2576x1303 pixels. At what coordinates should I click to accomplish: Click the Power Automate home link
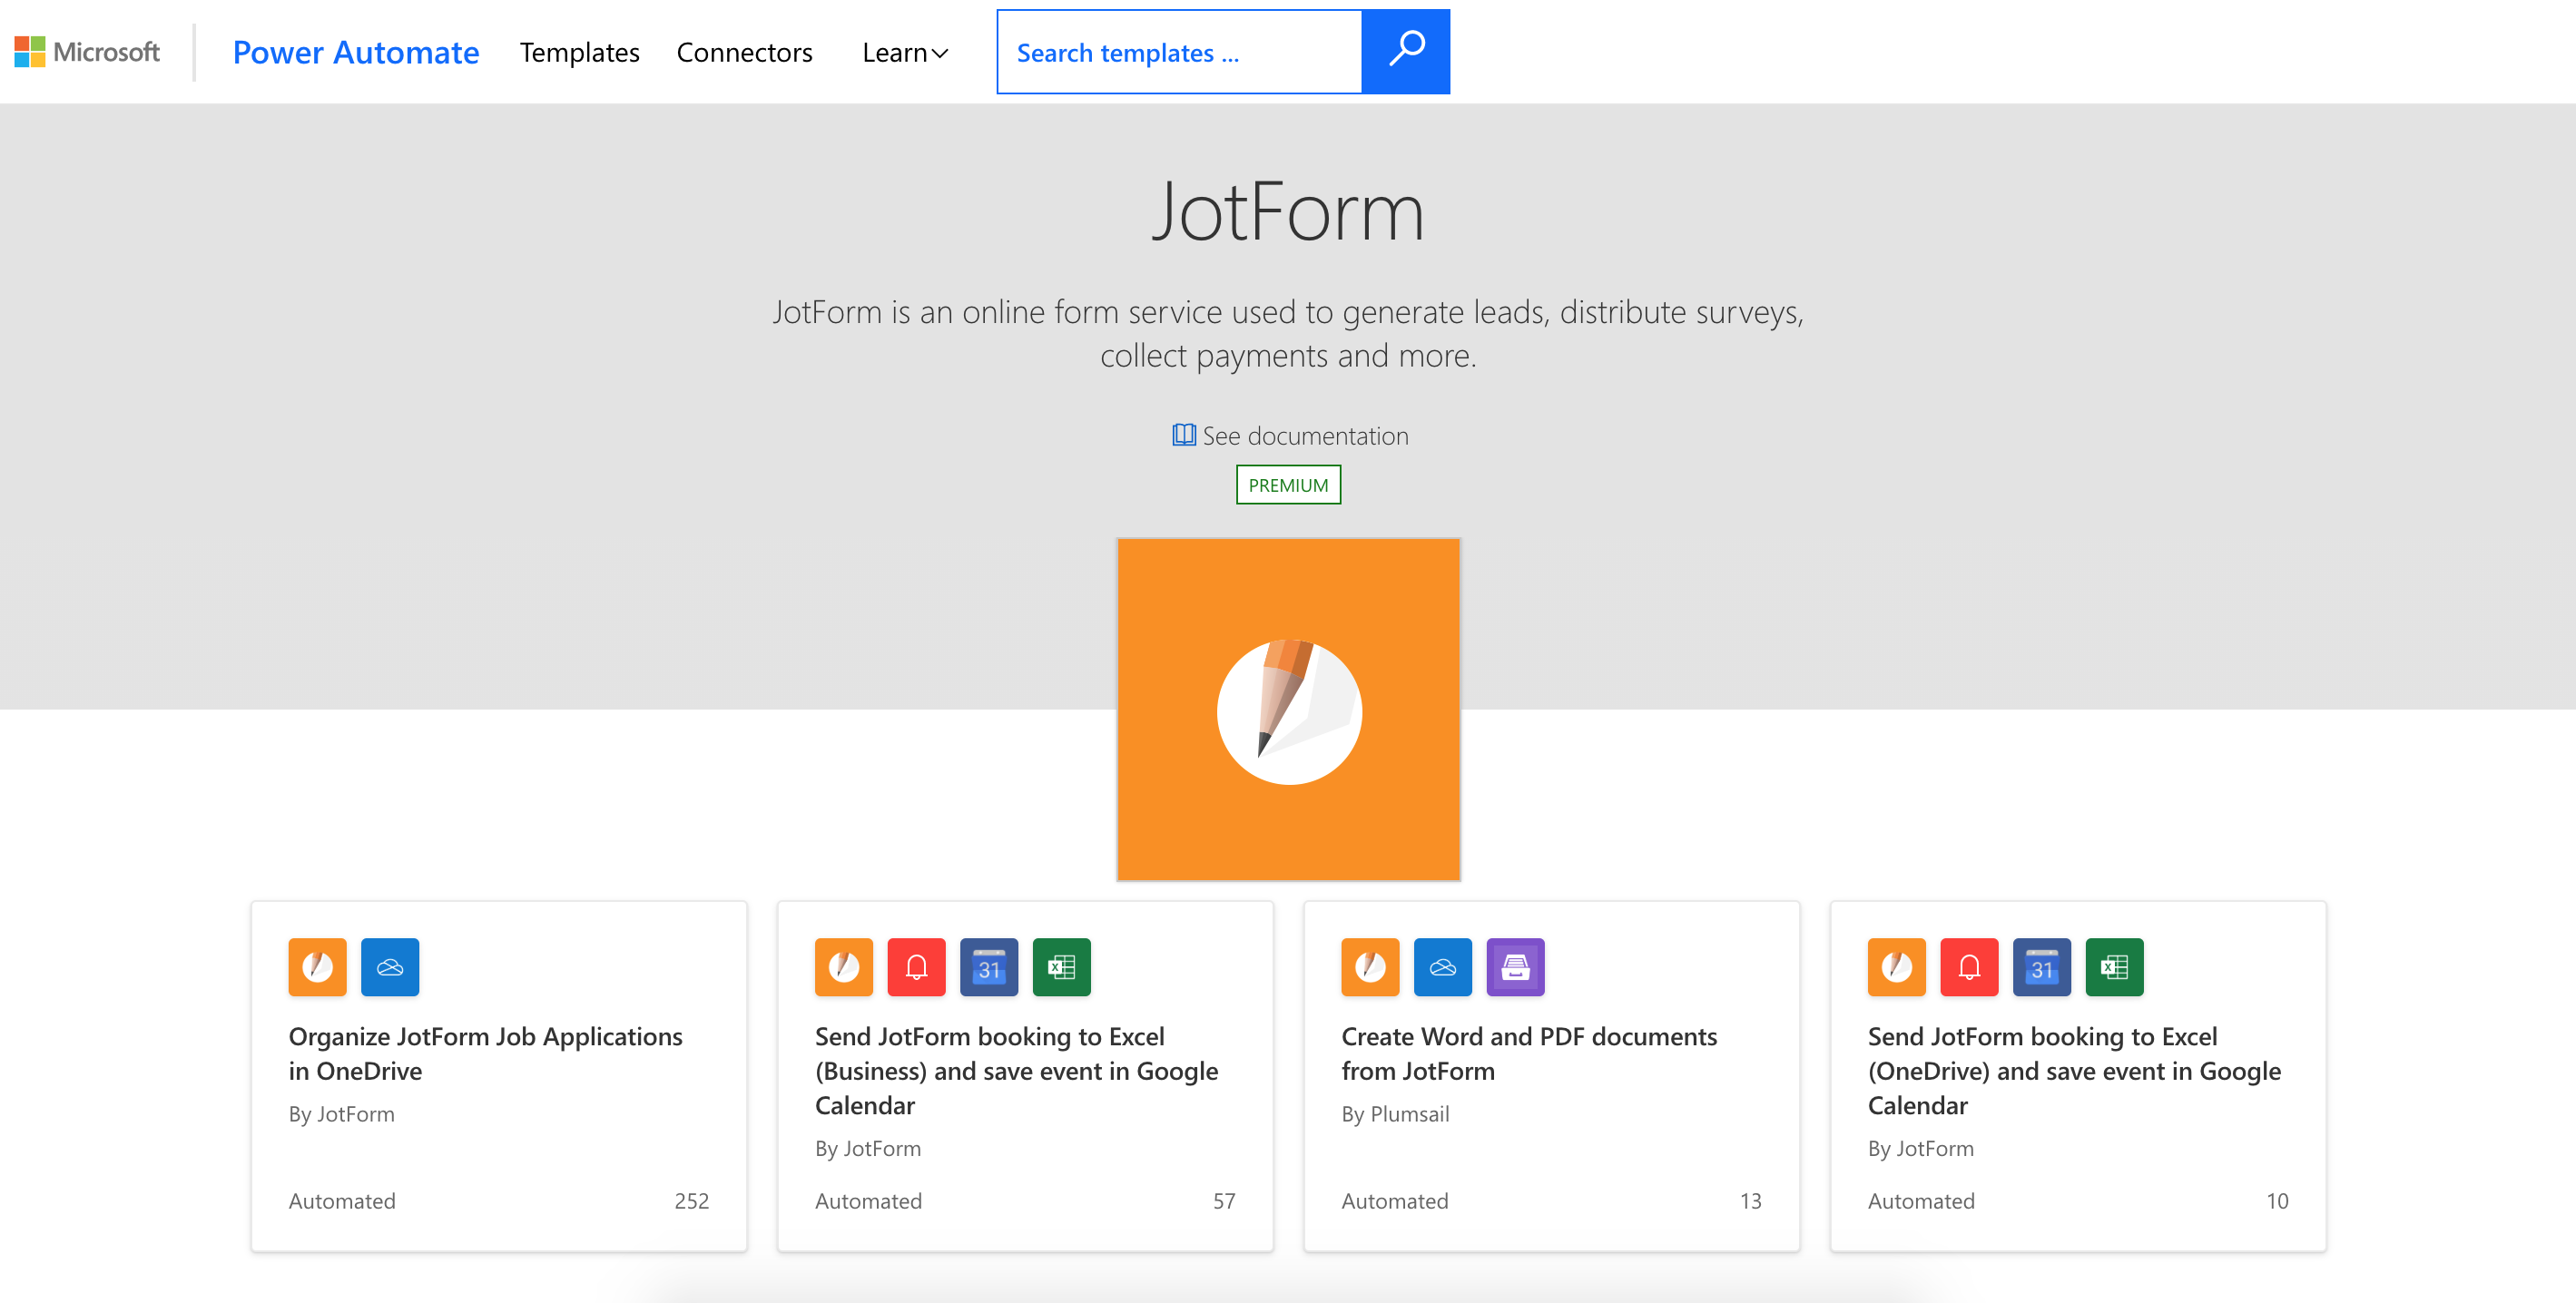coord(355,52)
